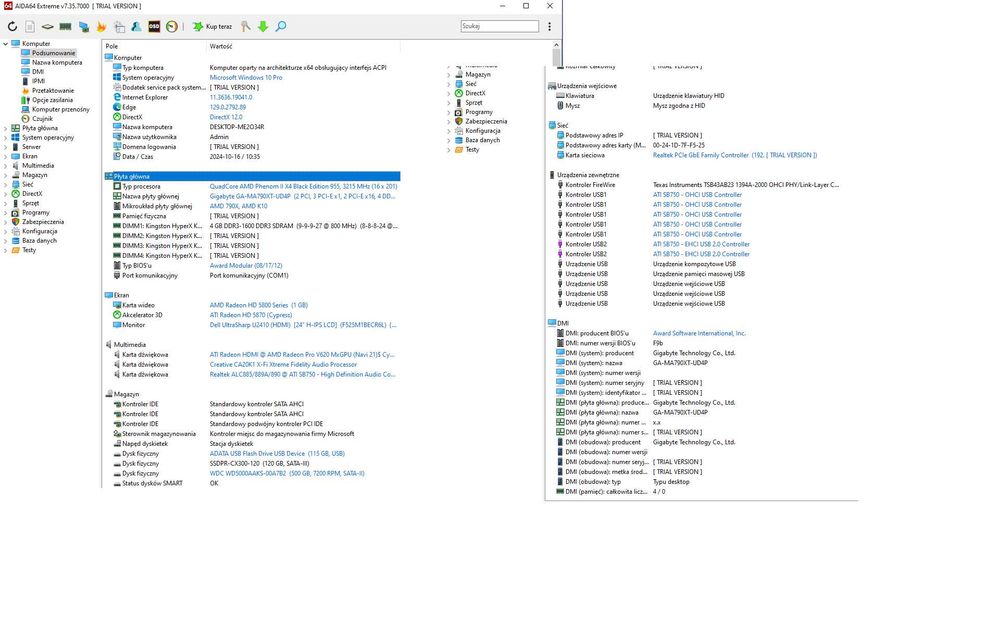Open Award Software International, Inc. link
The image size is (1000, 625).
pos(699,333)
